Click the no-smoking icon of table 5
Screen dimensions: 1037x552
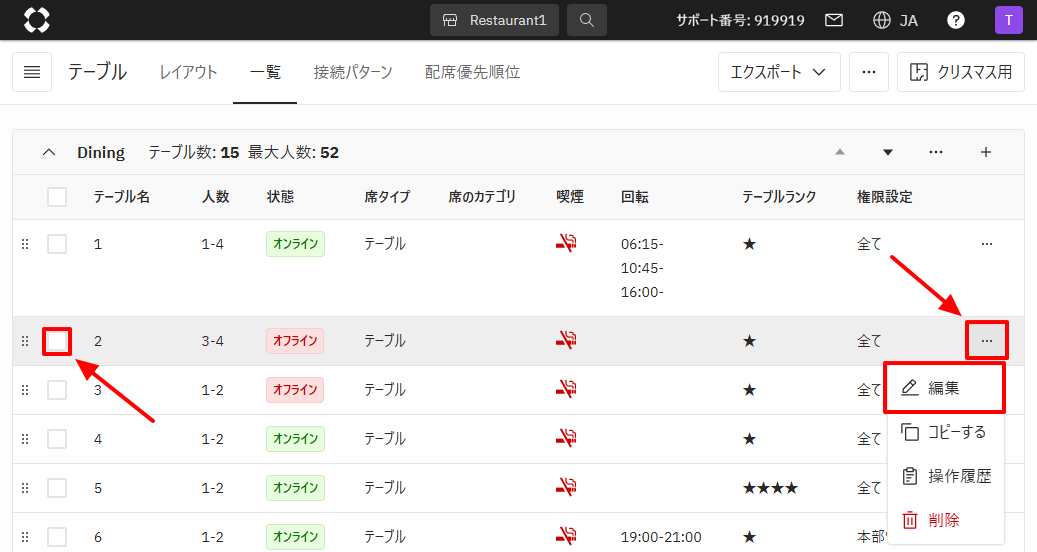(x=566, y=488)
